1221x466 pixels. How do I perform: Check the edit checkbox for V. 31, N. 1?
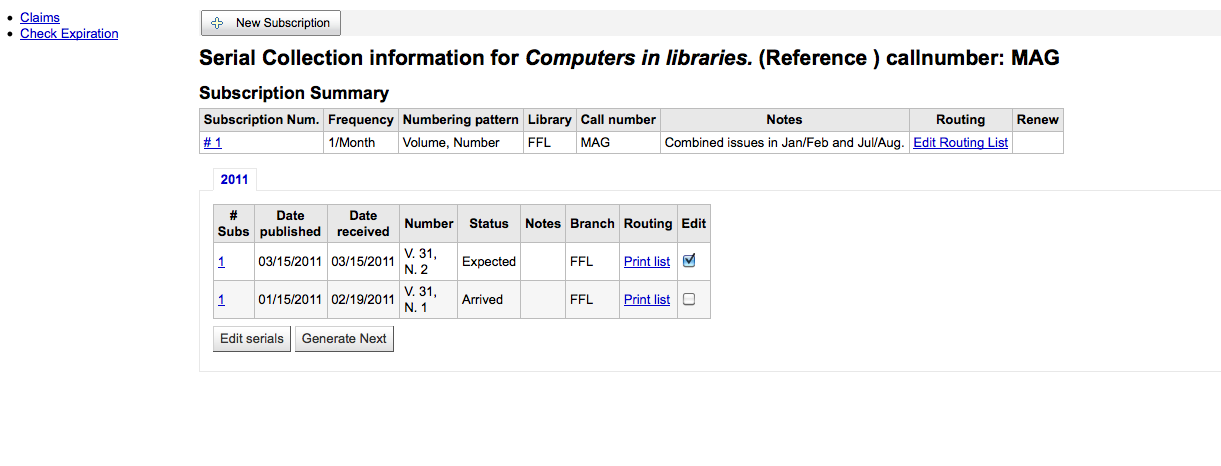point(688,299)
